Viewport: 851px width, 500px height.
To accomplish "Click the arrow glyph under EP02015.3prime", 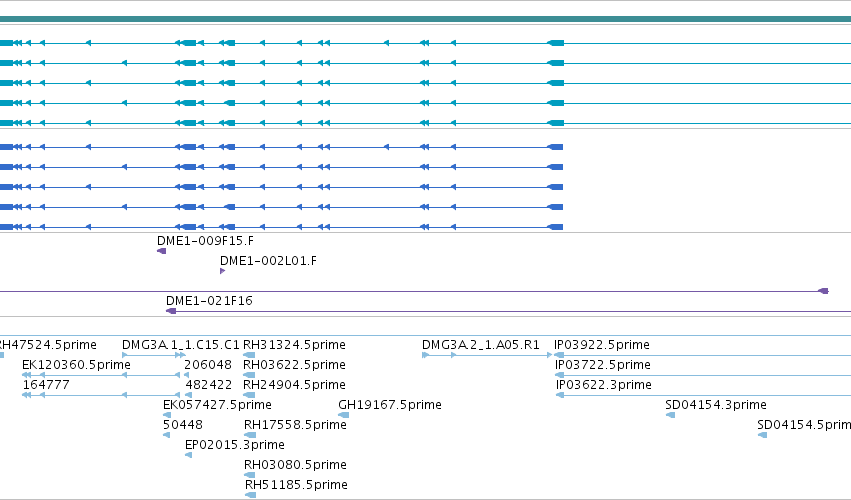I will tap(188, 455).
